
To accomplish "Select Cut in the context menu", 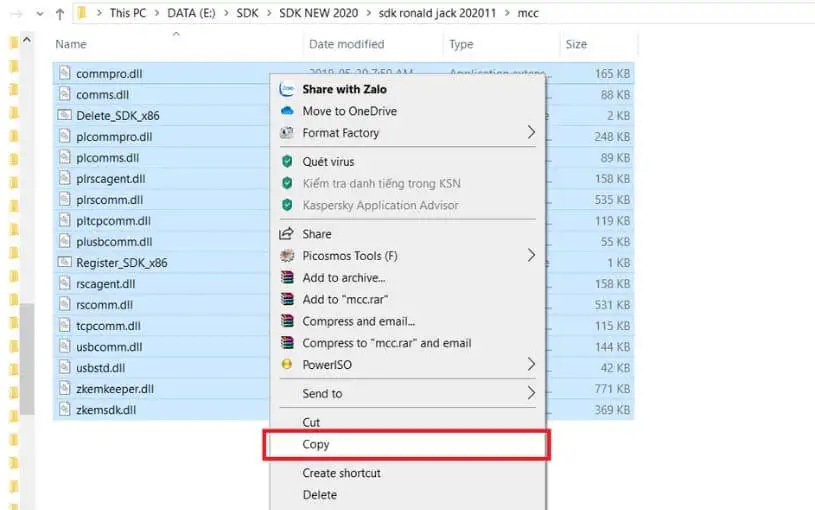I will point(311,423).
